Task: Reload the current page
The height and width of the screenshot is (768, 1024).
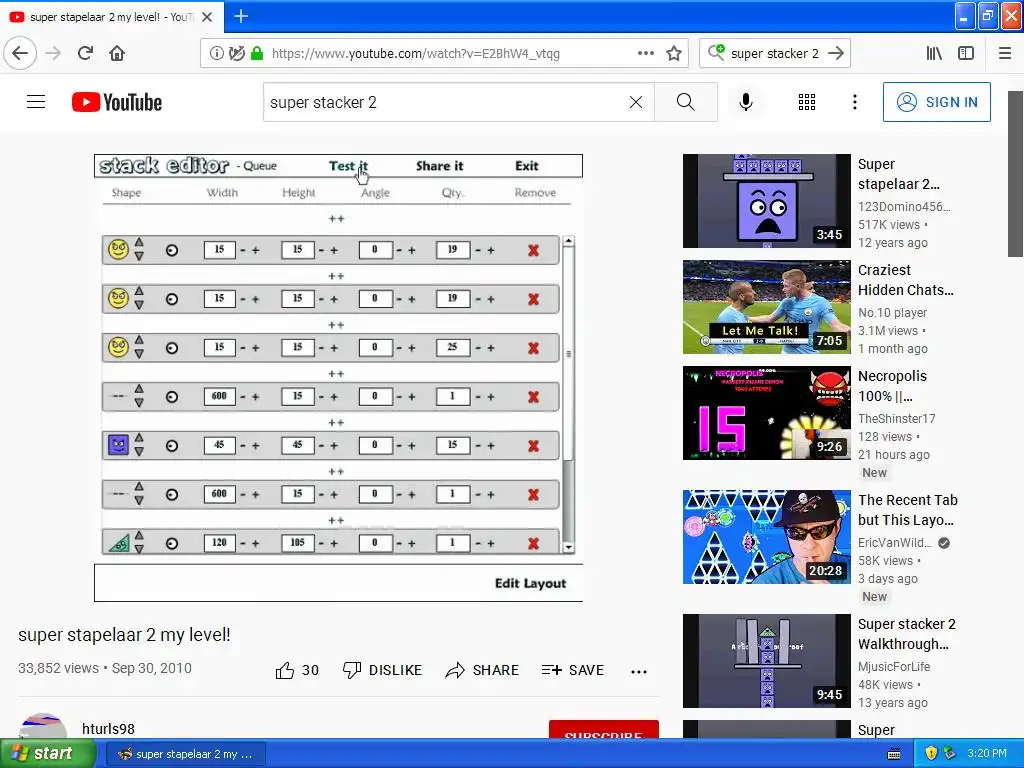Action: click(85, 53)
